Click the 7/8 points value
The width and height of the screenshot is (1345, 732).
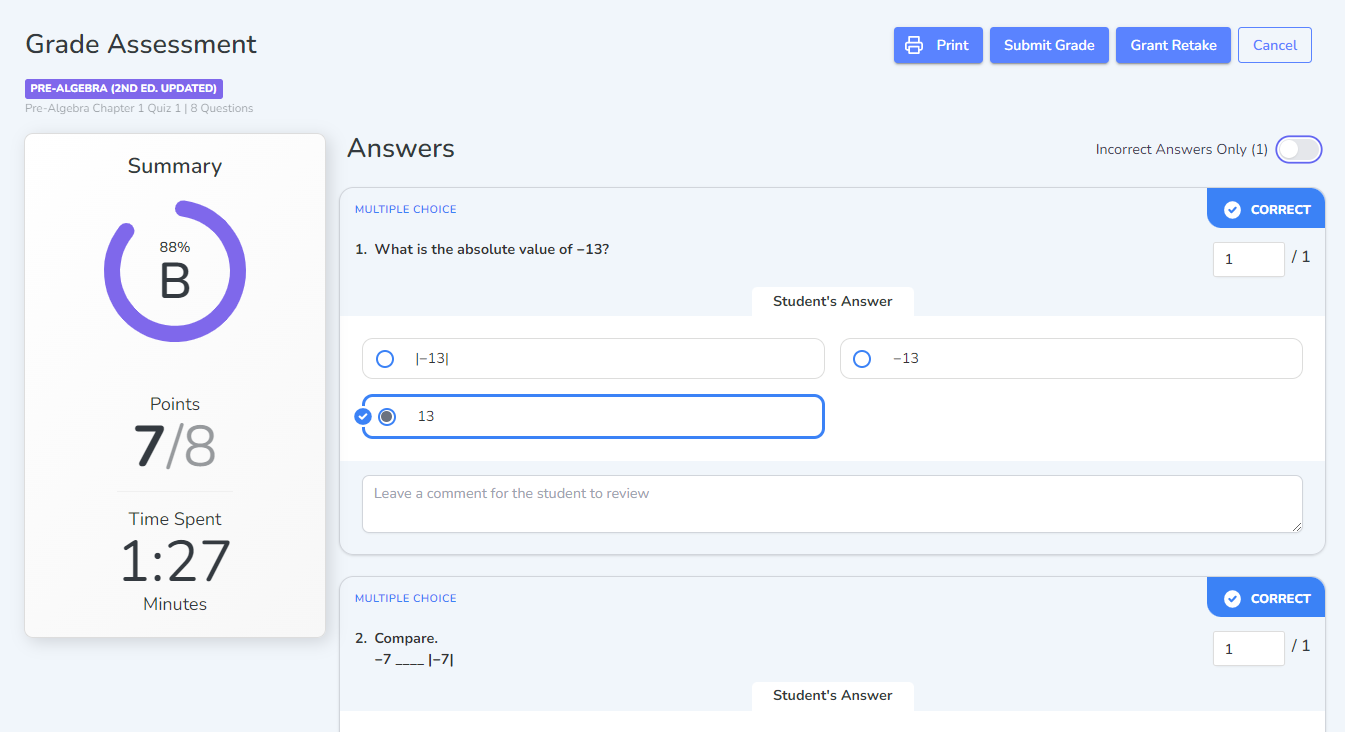tap(175, 446)
